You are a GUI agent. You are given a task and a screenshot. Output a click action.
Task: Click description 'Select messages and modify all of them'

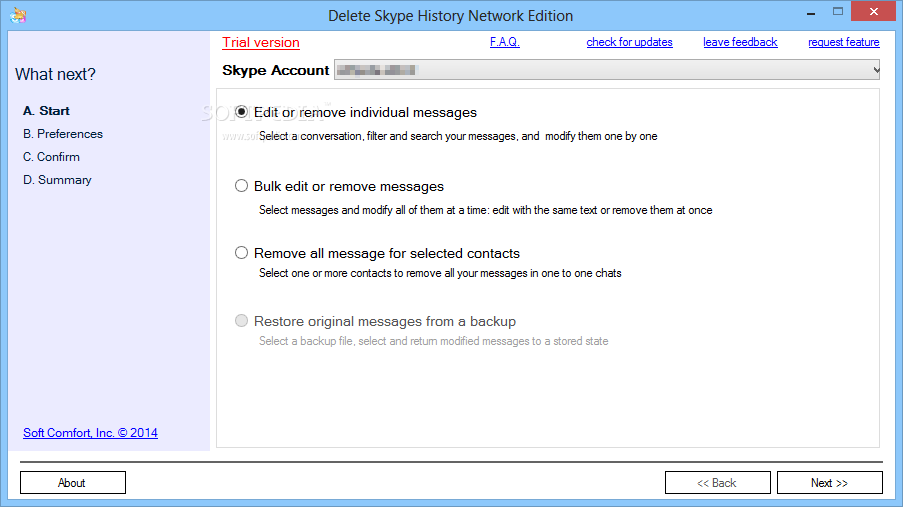pos(485,210)
